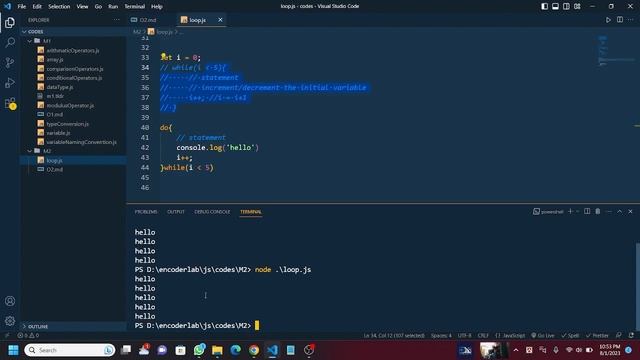Open the File menu
Viewport: 640px width, 360px height.
[x=22, y=7]
